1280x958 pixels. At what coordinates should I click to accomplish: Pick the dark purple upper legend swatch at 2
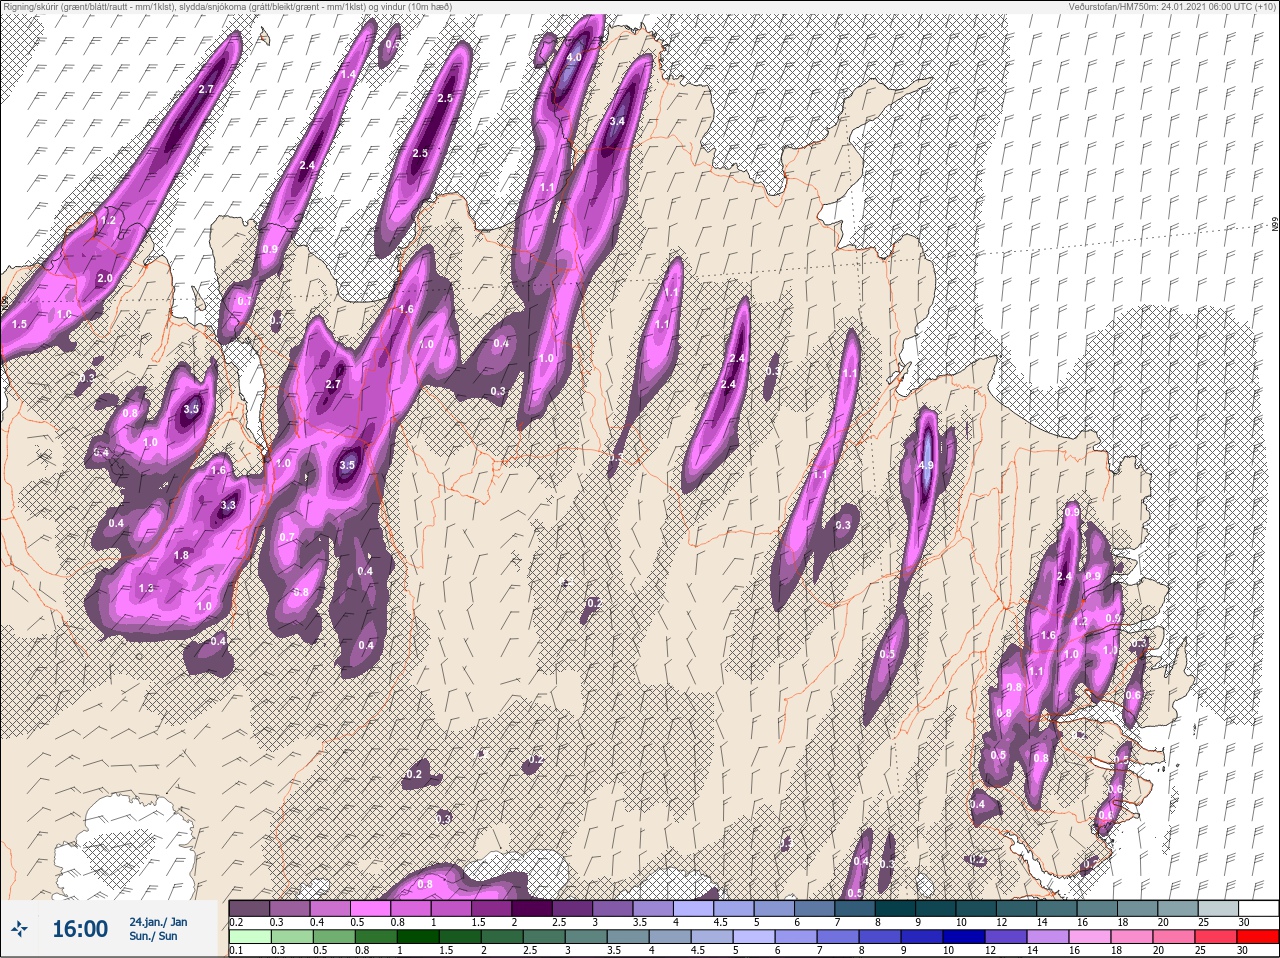point(533,908)
